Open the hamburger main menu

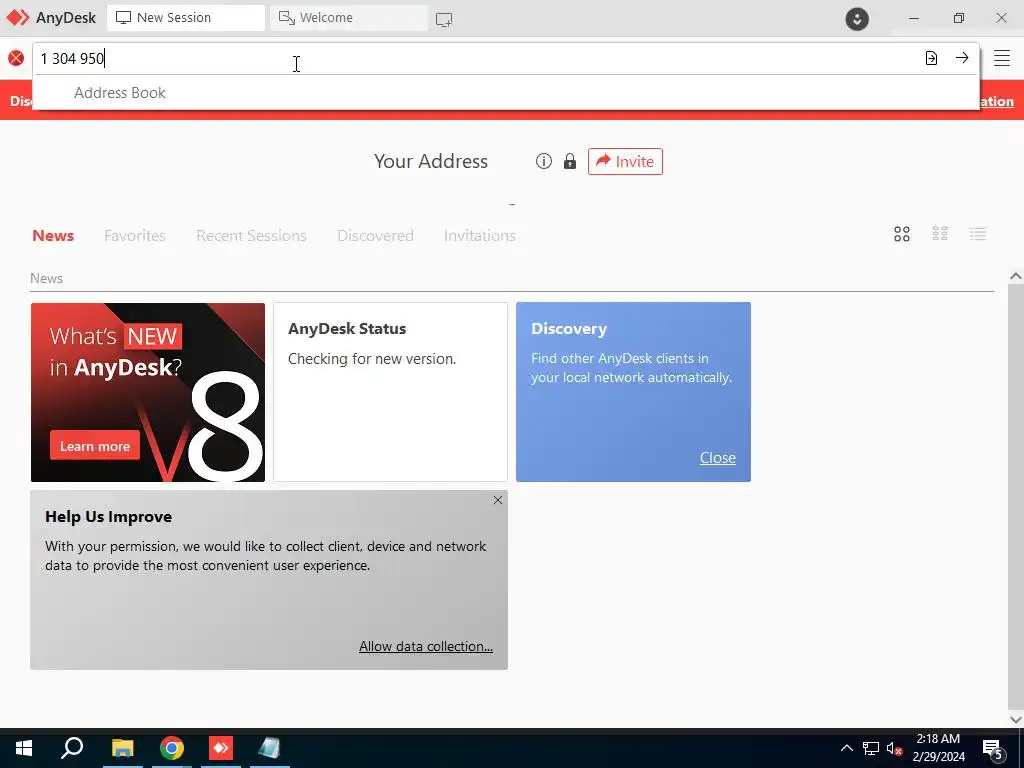coord(1002,58)
